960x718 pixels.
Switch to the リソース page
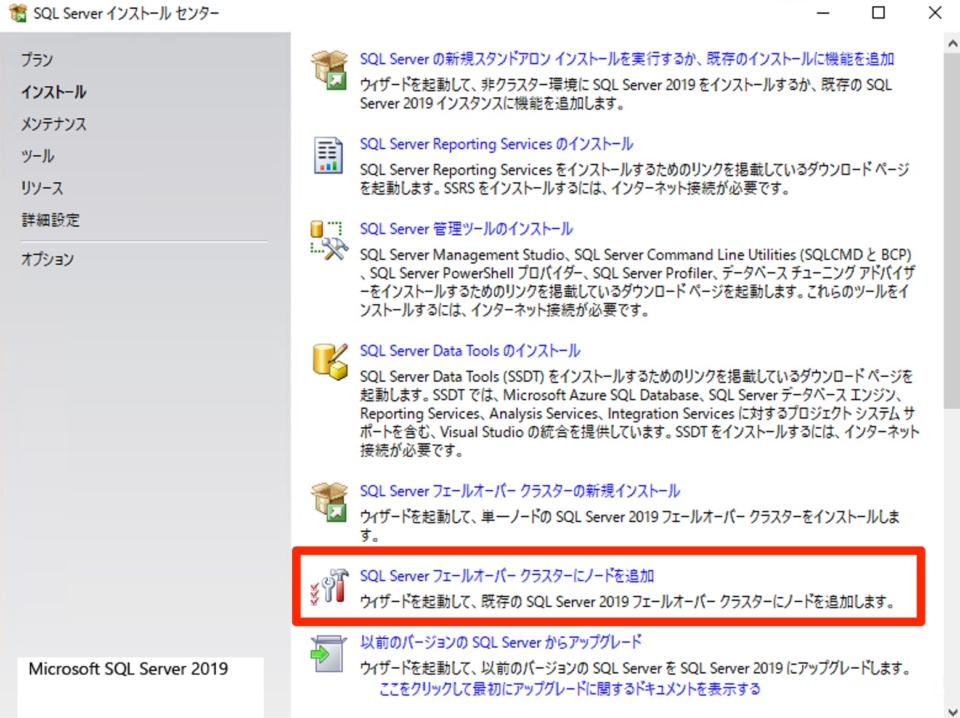tap(42, 187)
